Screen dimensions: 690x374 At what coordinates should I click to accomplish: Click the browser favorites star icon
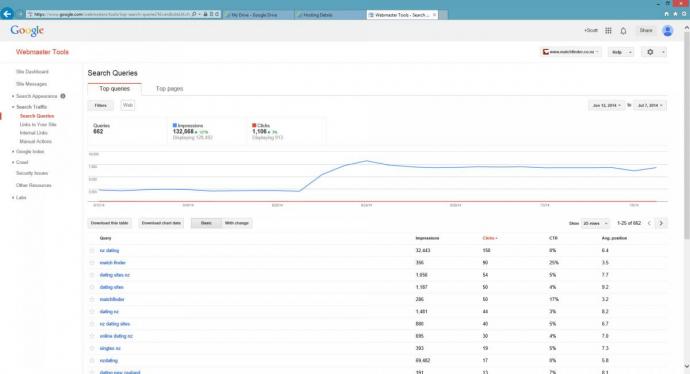675,14
